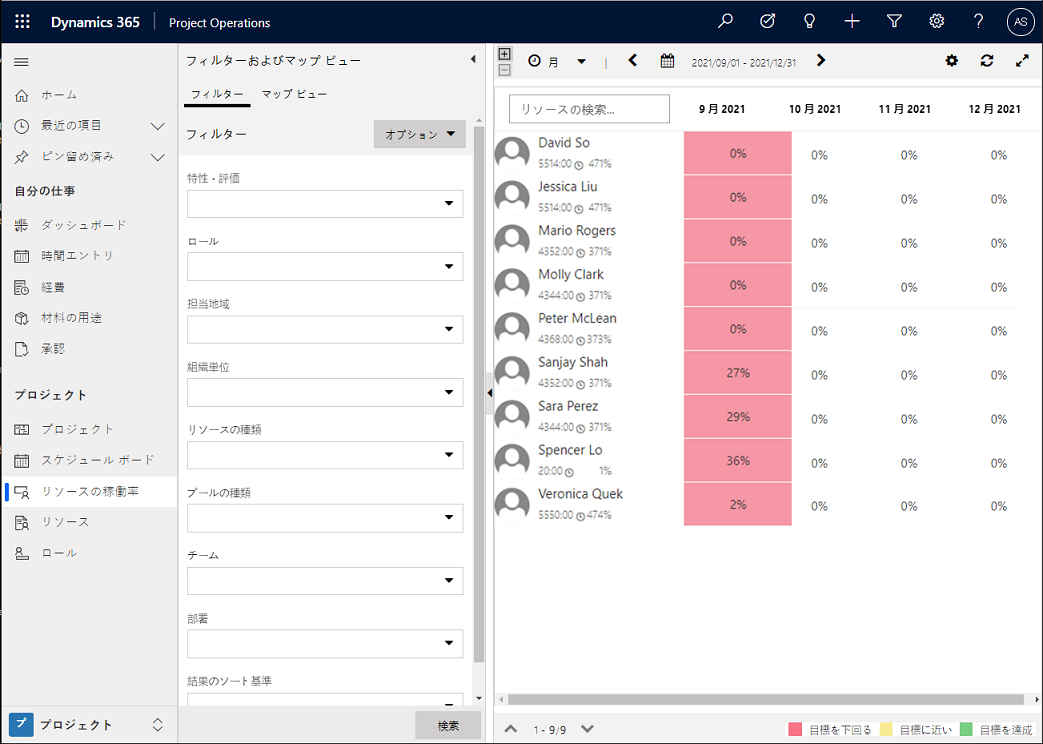The width and height of the screenshot is (1043, 744).
Task: Click the search magnifier in top bar
Action: pos(725,21)
